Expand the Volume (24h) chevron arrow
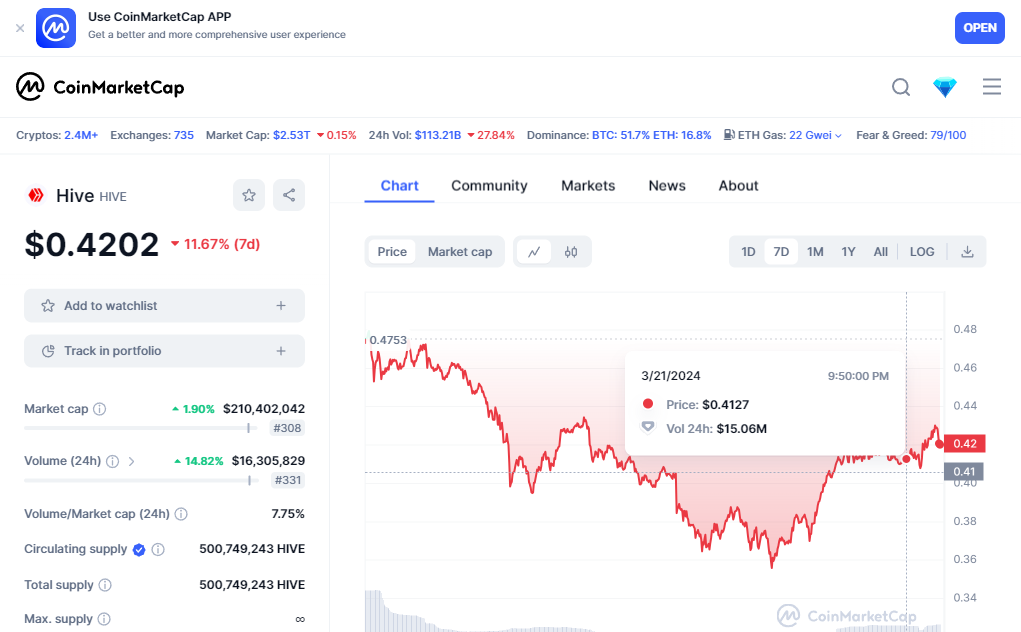Screen dimensions: 1021x632 132,461
